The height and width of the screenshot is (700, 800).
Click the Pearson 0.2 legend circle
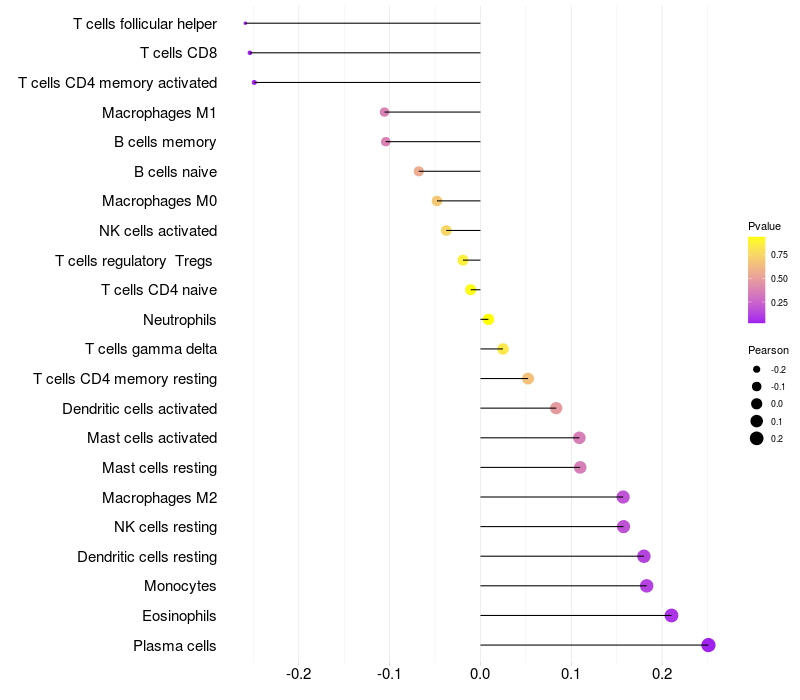757,438
